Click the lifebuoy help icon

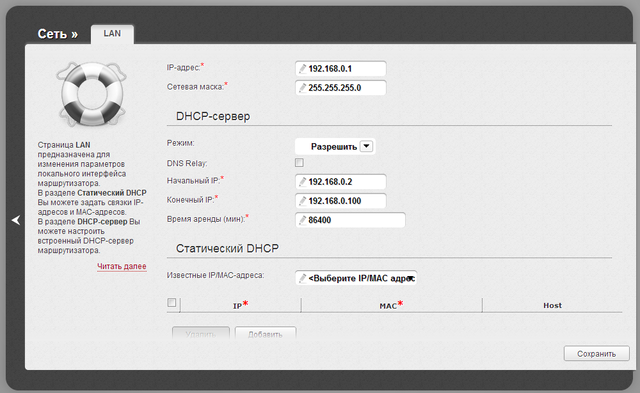[x=91, y=94]
